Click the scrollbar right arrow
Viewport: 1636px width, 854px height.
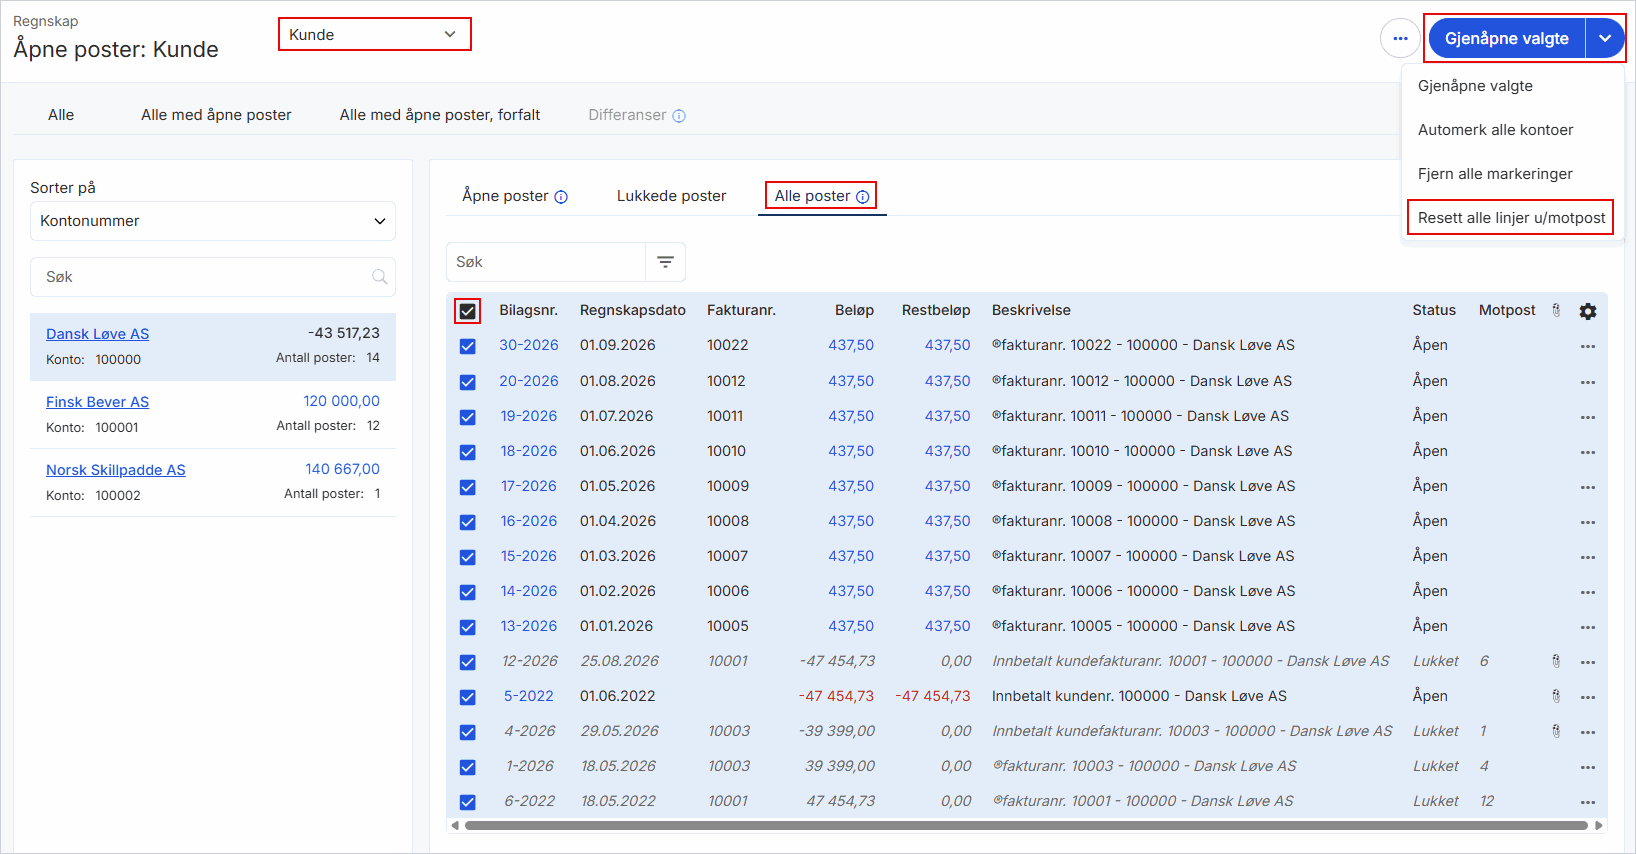click(x=1599, y=826)
